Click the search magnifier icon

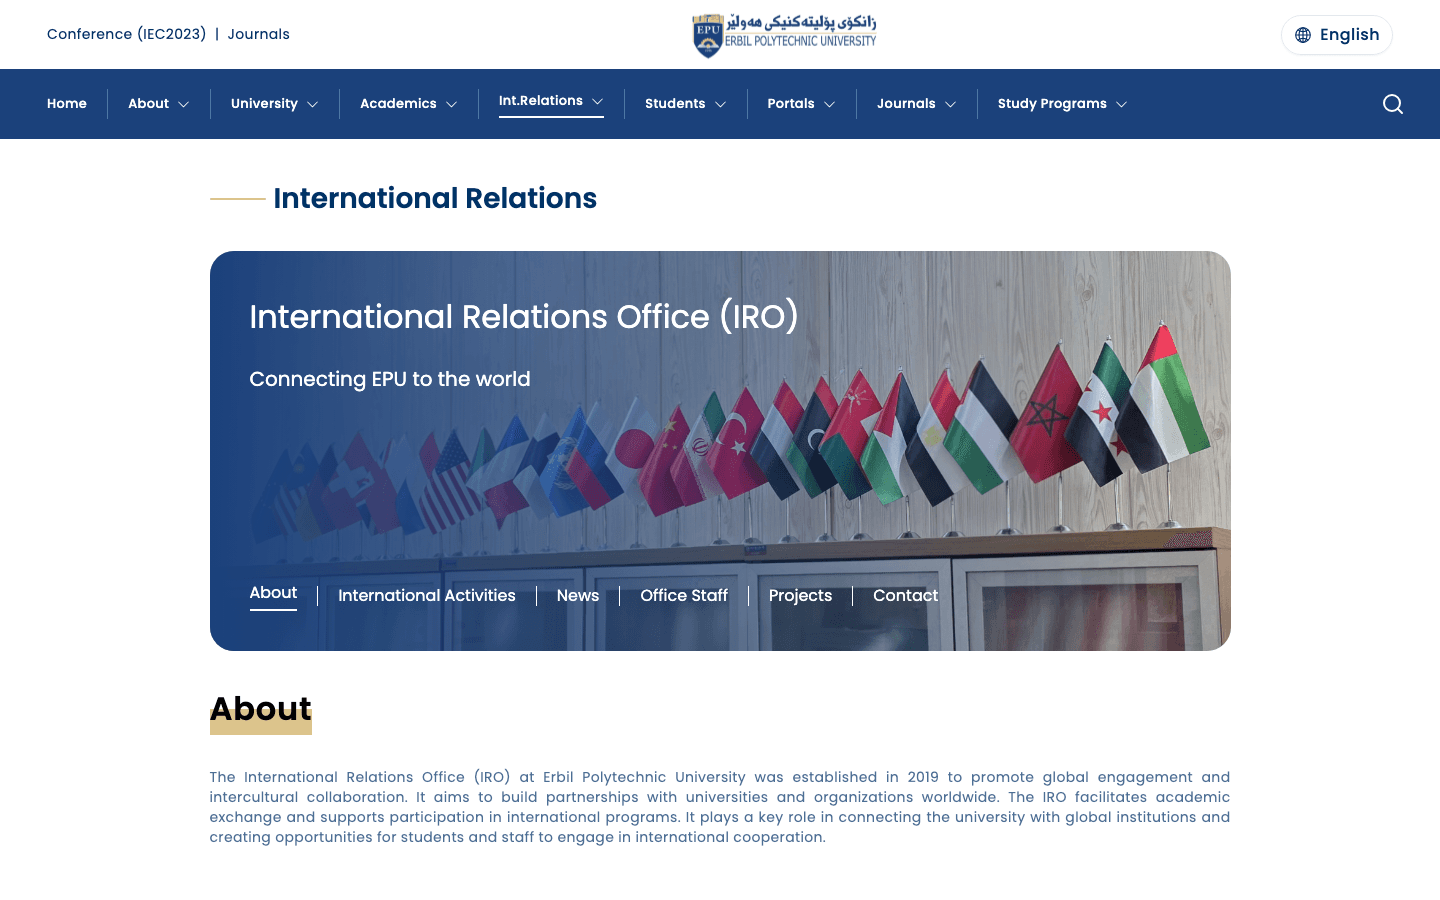[1392, 104]
